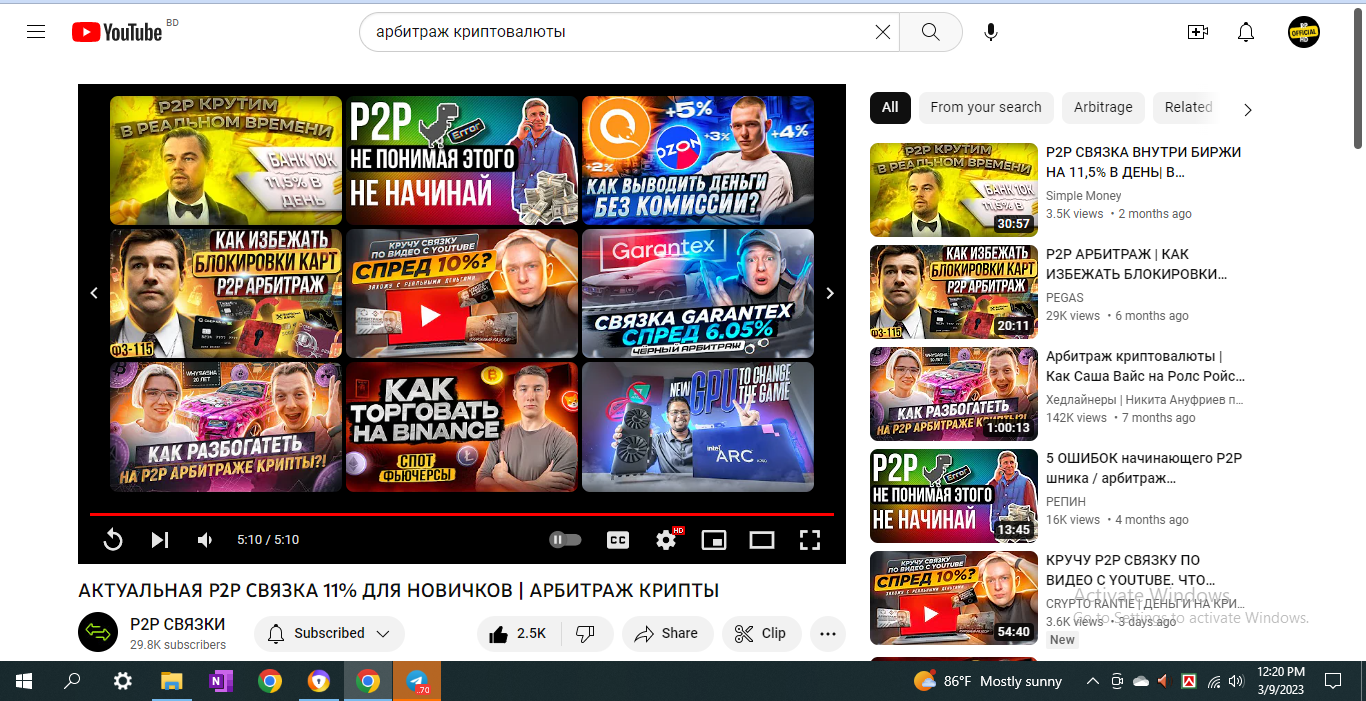Select the From your search chip
Image resolution: width=1366 pixels, height=701 pixels.
[986, 107]
